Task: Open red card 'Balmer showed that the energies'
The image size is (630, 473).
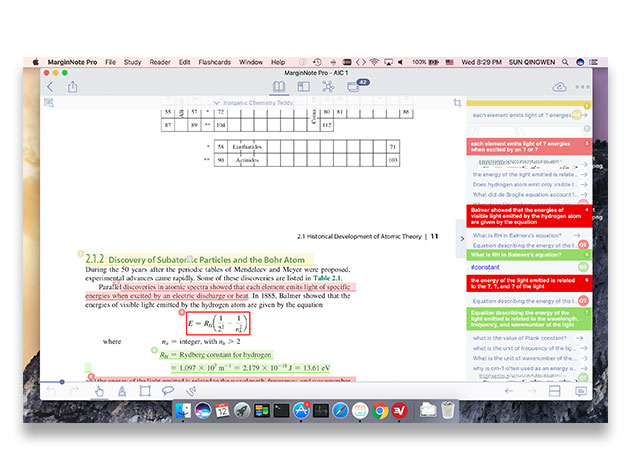Action: click(x=529, y=216)
